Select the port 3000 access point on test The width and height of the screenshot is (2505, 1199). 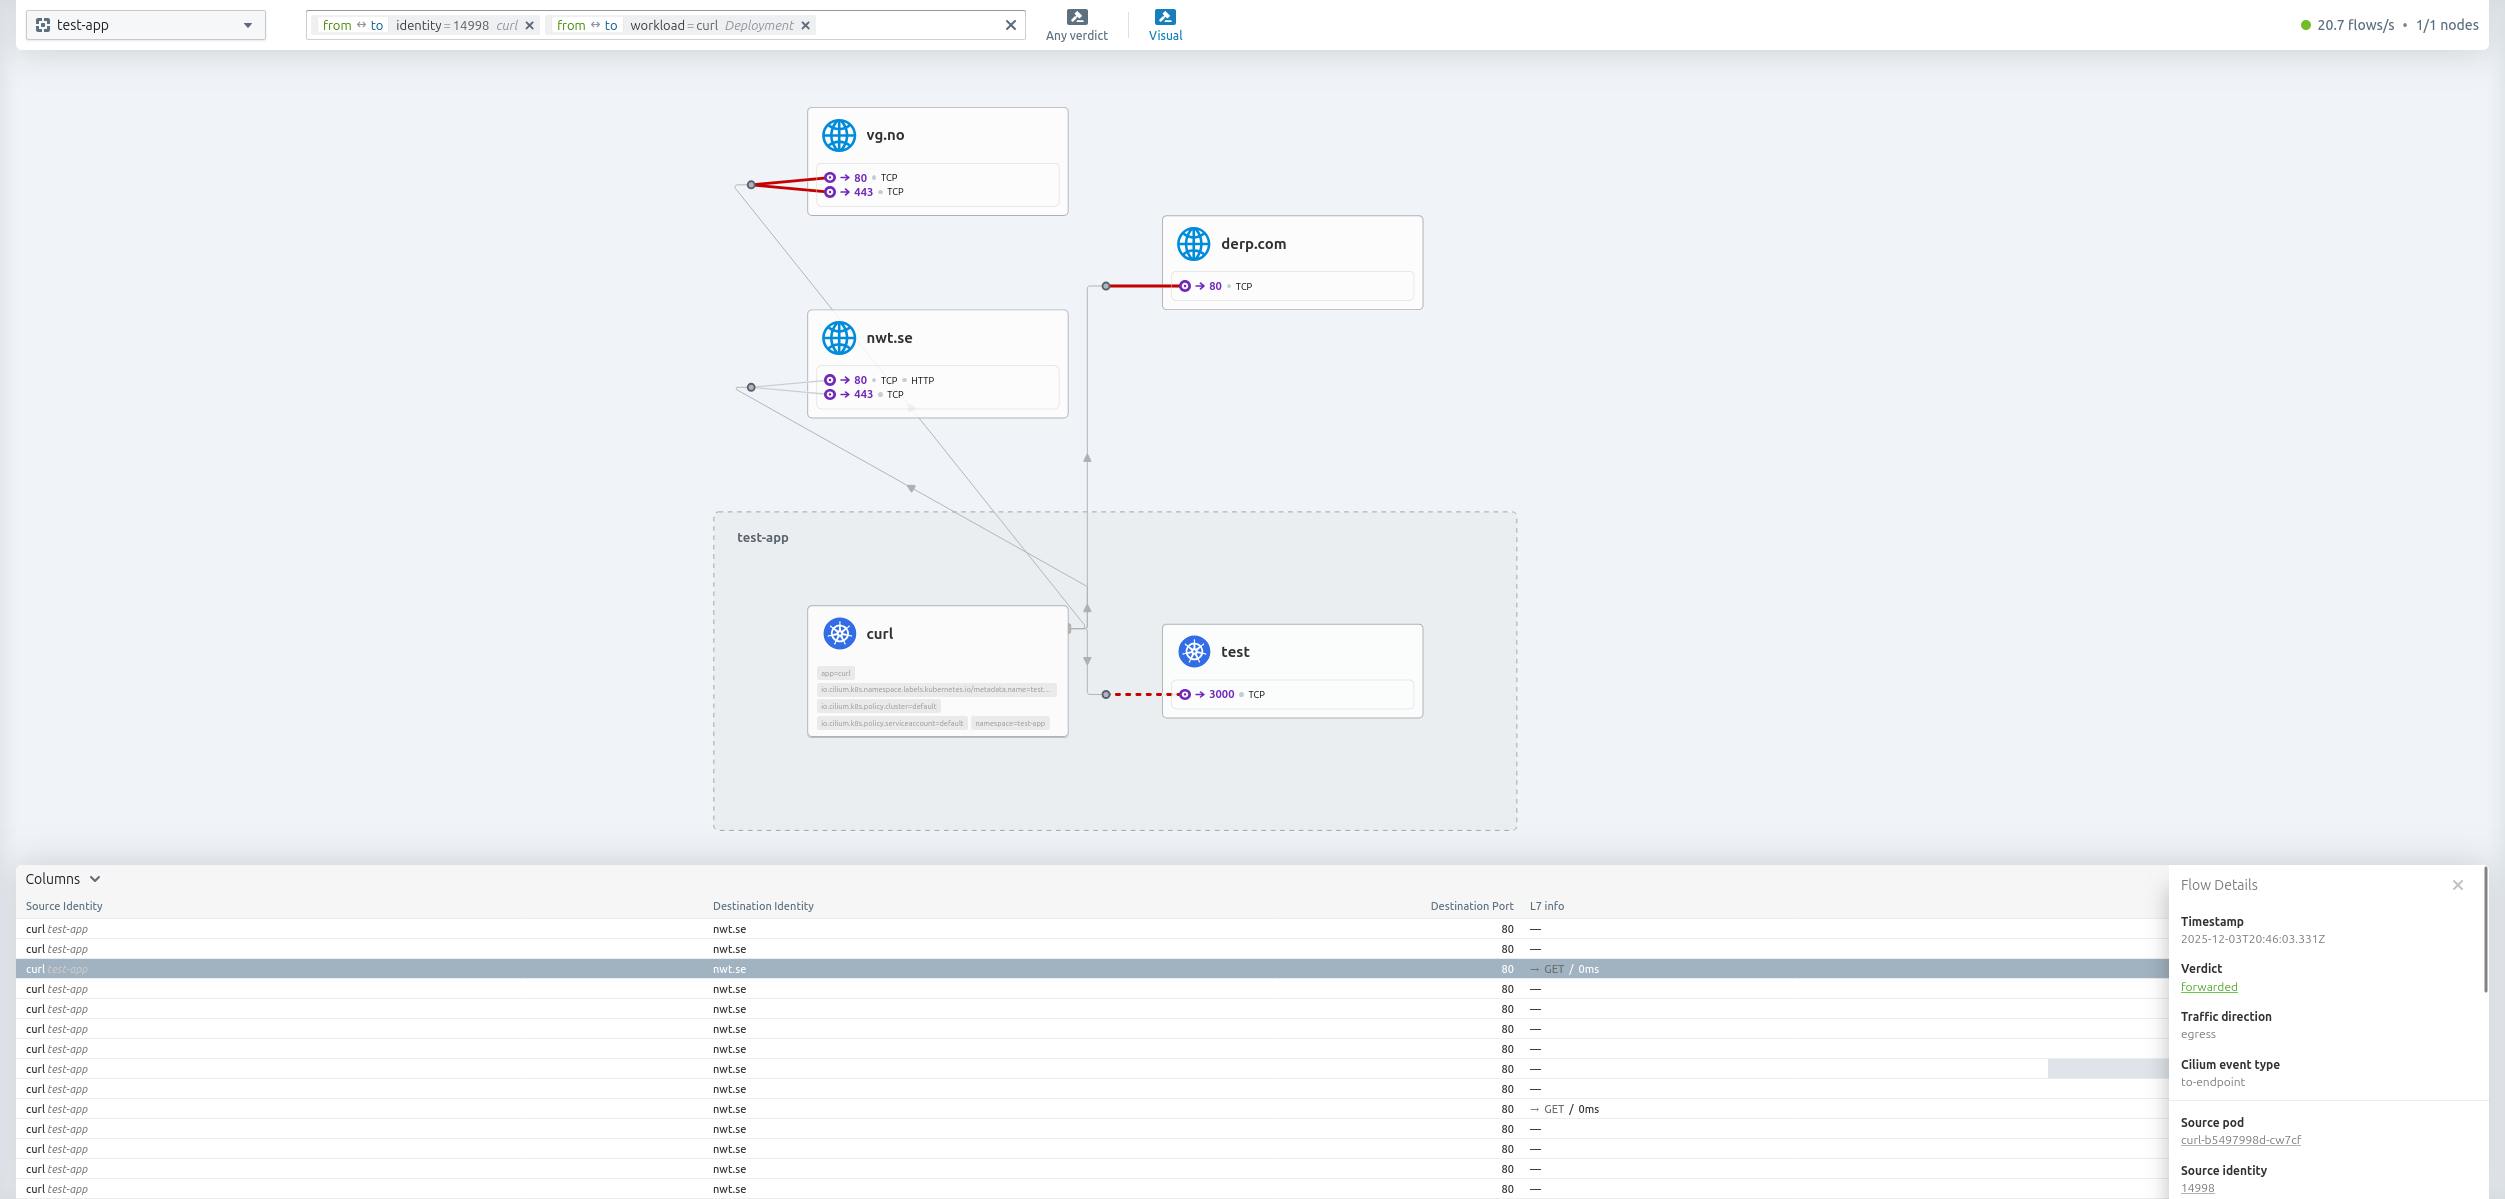(x=1186, y=693)
